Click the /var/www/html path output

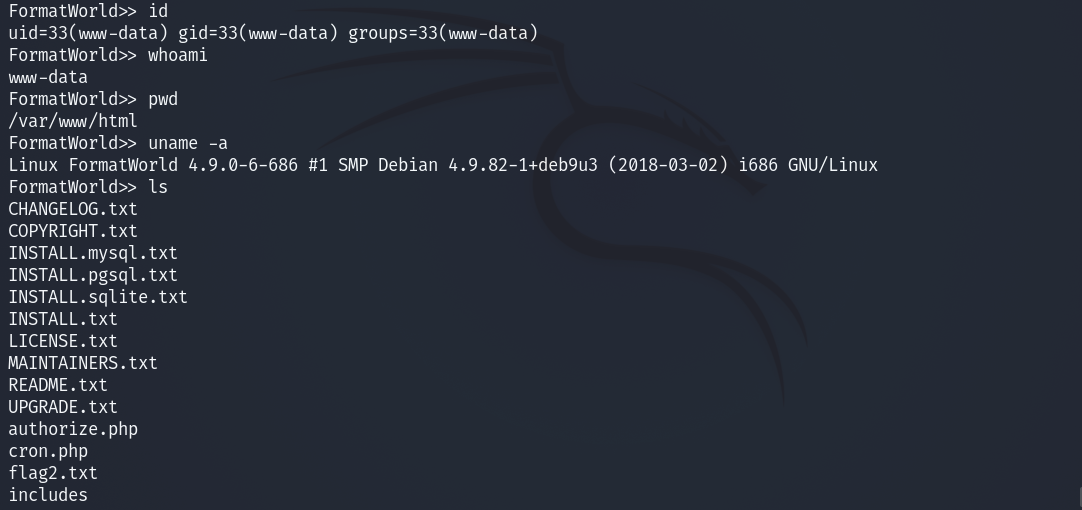73,121
